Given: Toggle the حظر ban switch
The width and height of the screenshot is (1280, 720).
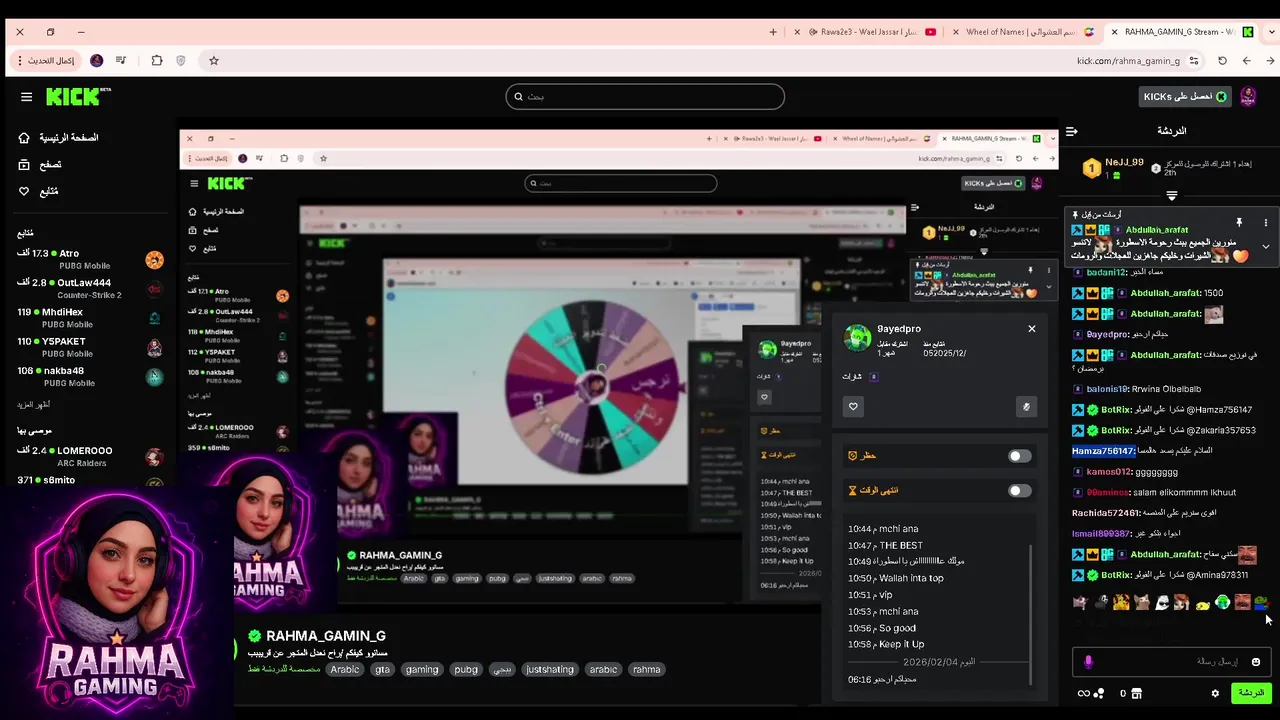Looking at the screenshot, I should pos(1019,456).
